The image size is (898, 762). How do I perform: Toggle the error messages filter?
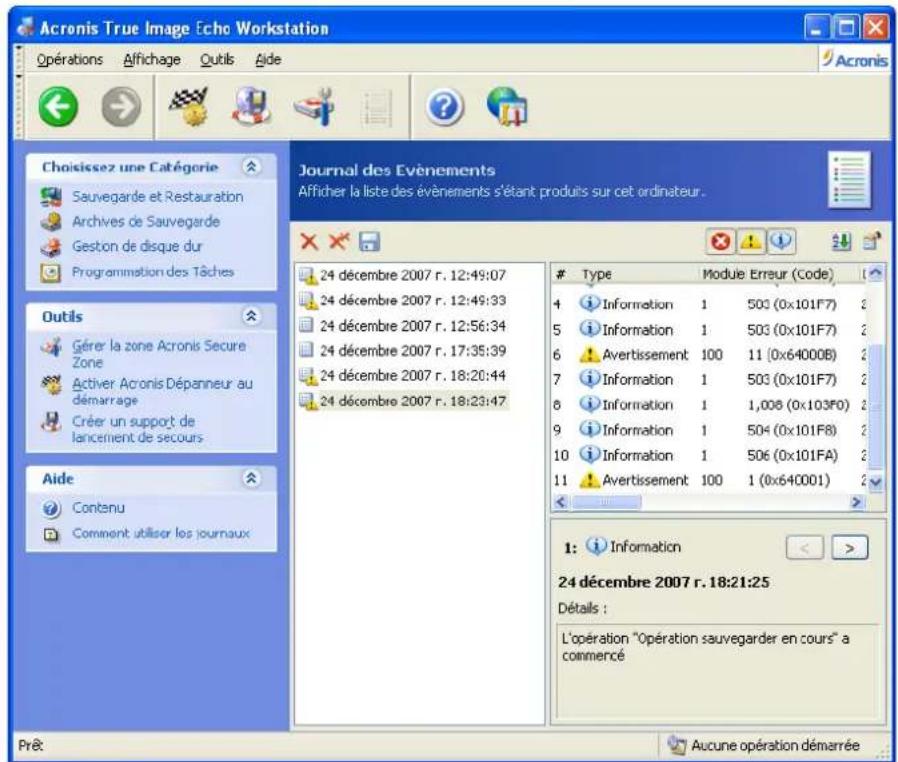coord(720,242)
